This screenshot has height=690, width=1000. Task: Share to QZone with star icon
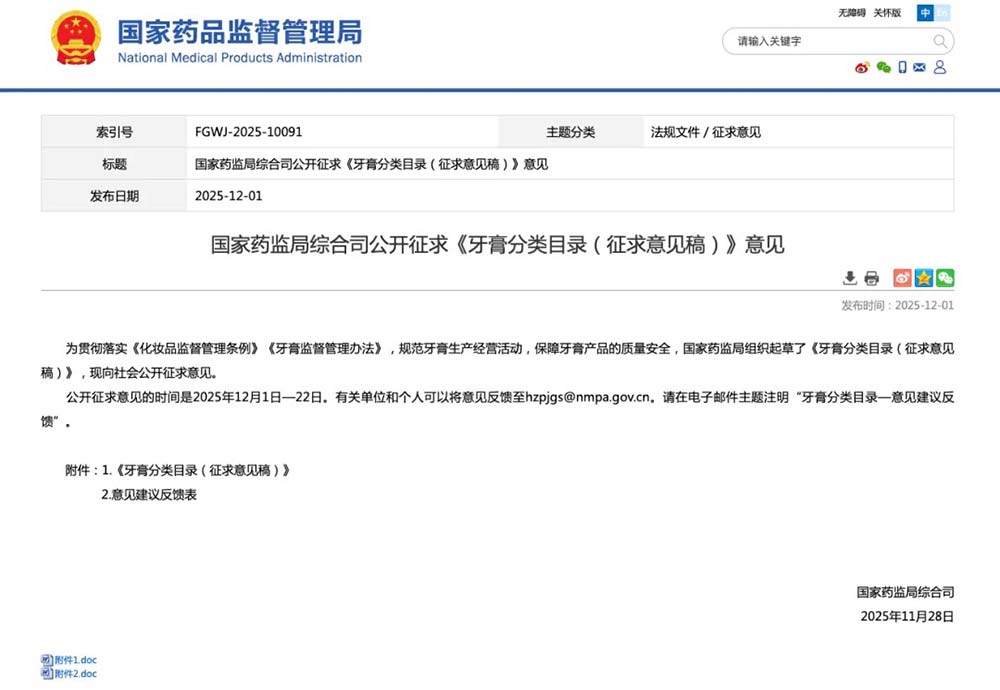923,278
